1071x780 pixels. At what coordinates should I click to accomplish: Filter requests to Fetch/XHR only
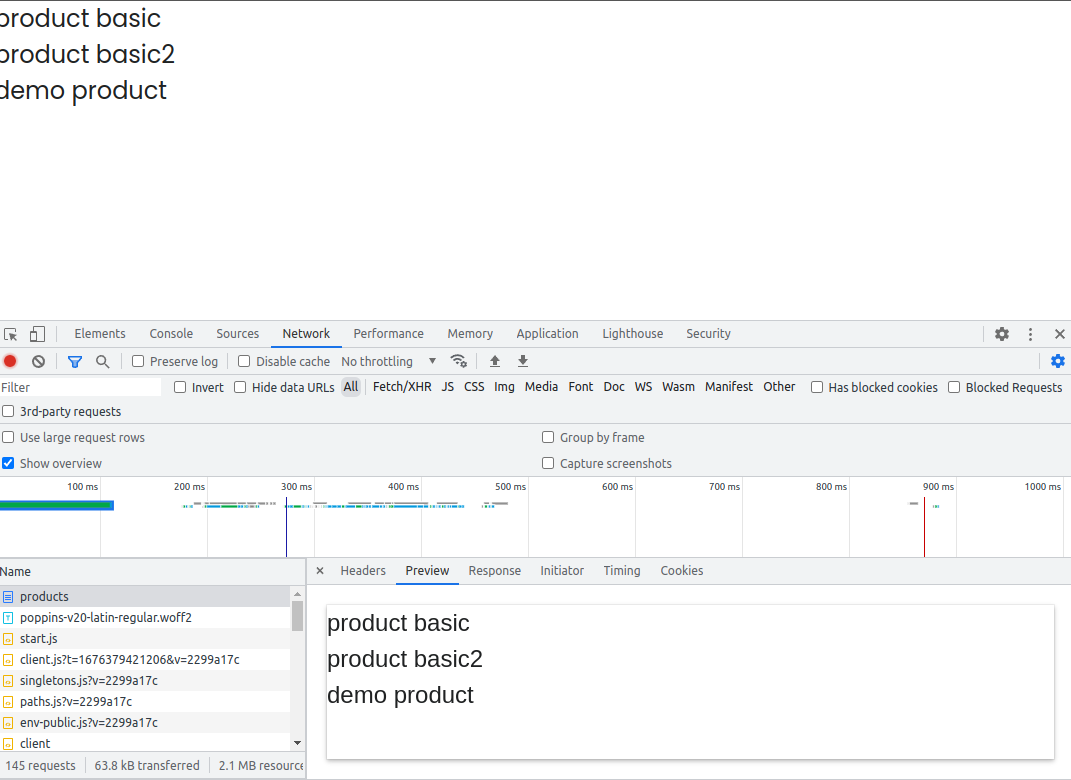tap(402, 386)
